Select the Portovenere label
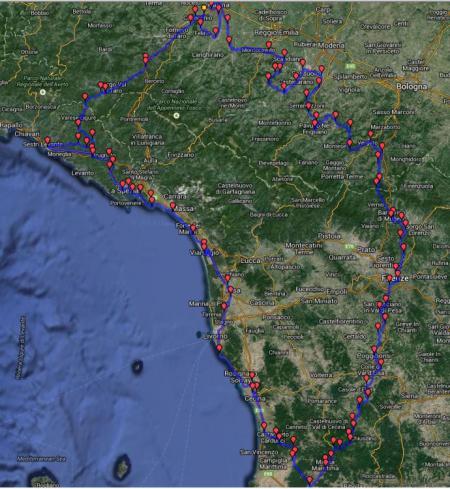The width and height of the screenshot is (450, 489). click(x=126, y=203)
